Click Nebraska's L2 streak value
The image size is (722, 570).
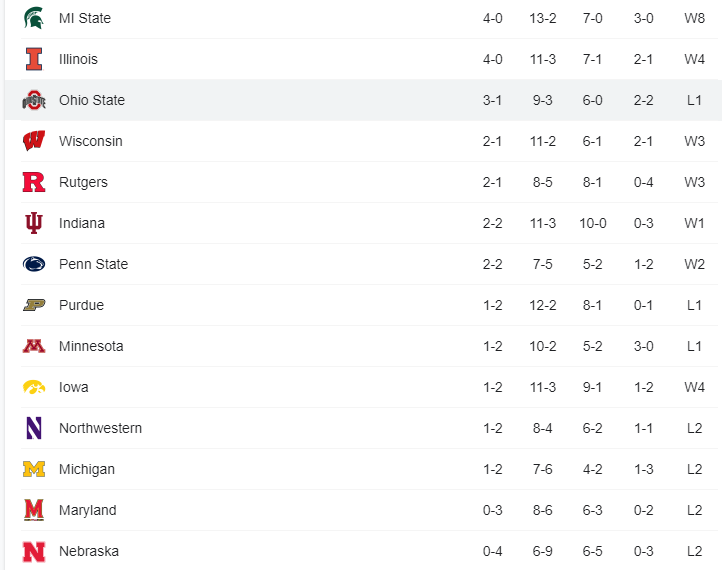[x=695, y=551]
